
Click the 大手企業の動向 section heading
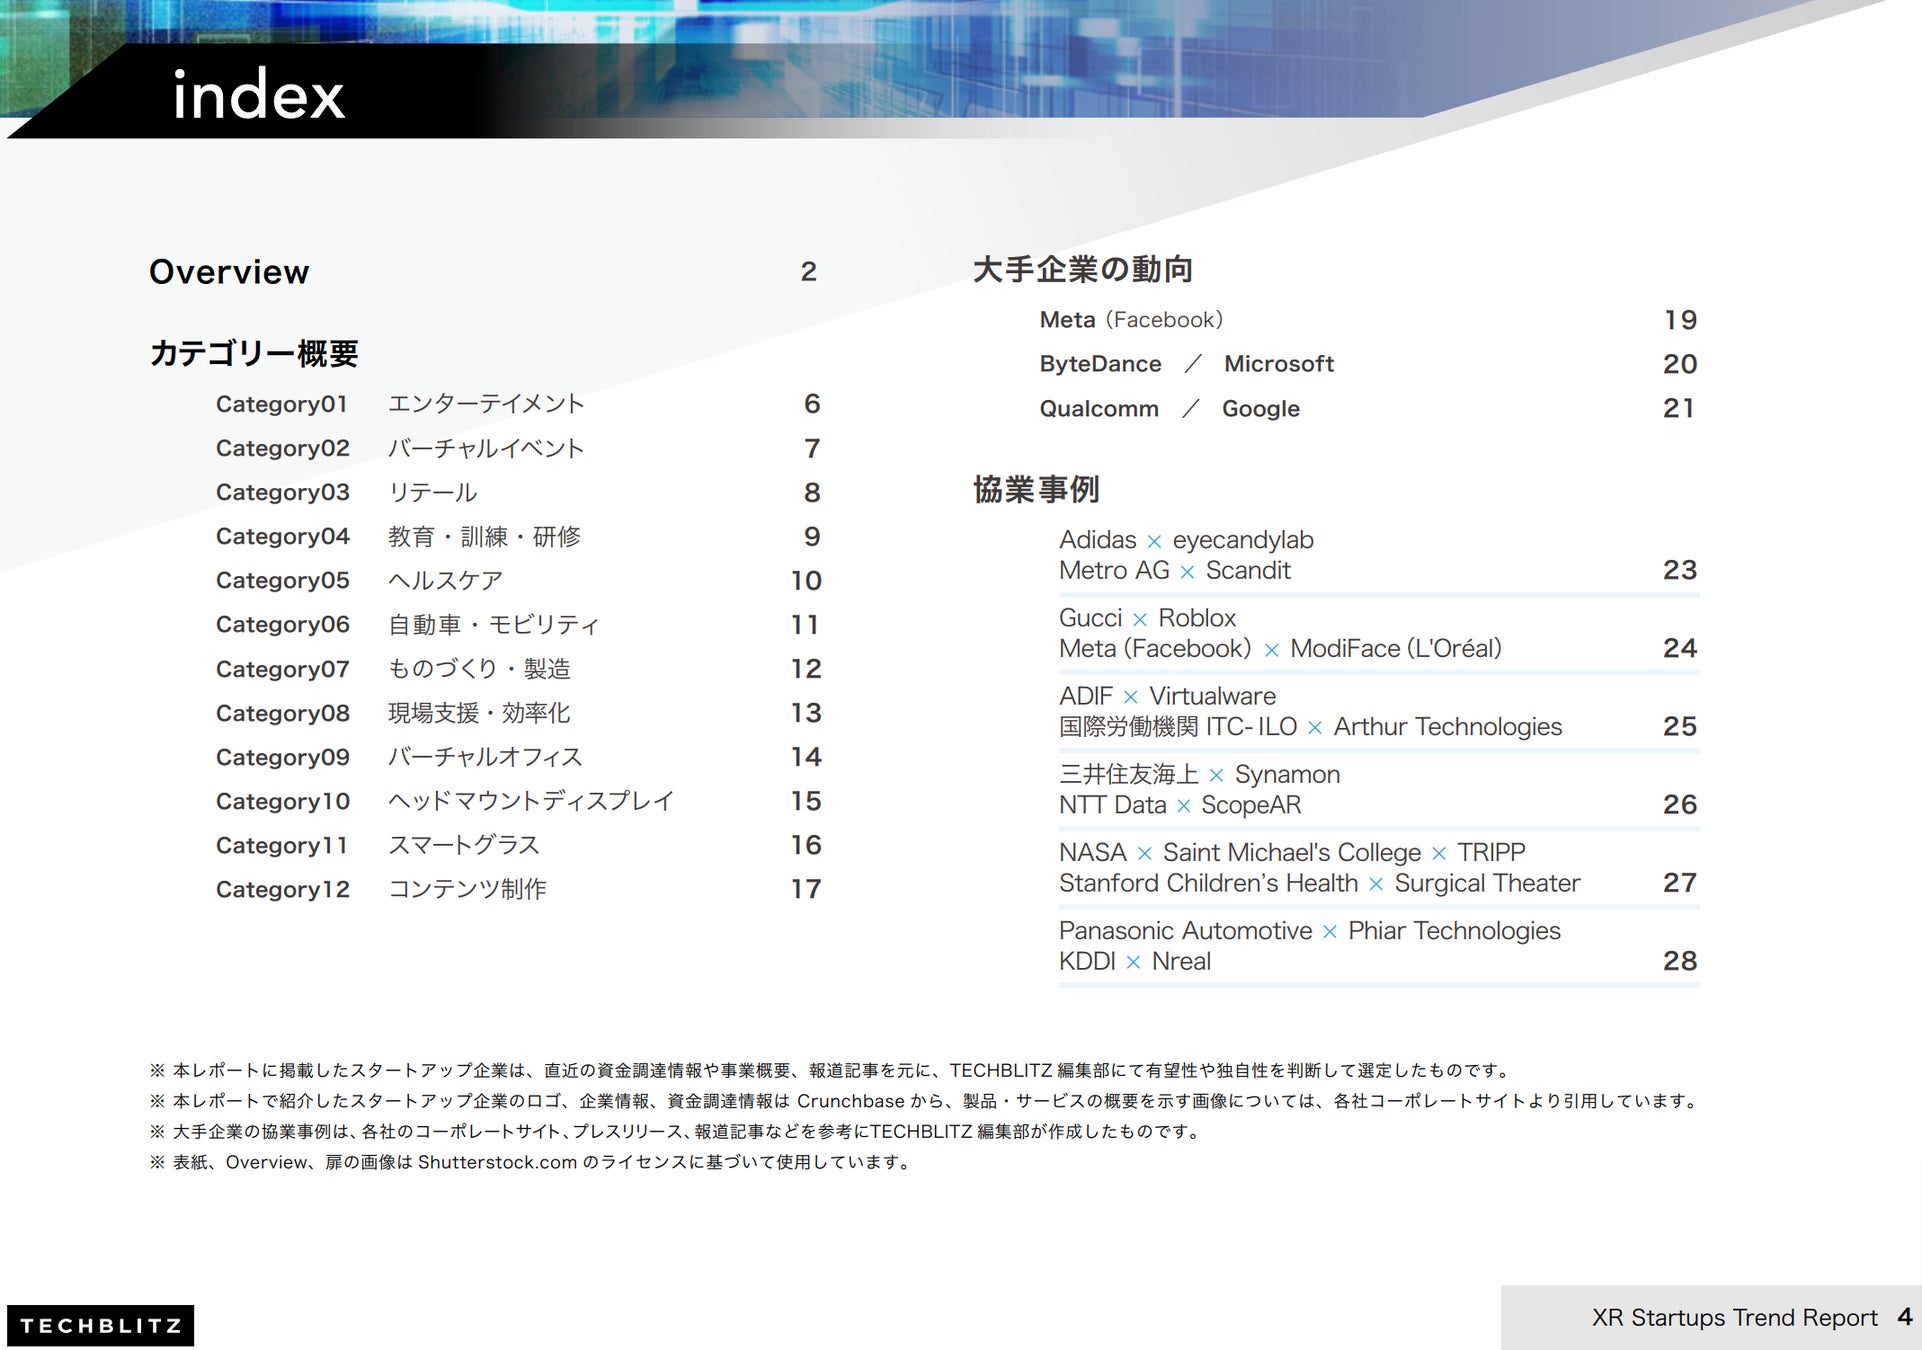[x=1083, y=269]
